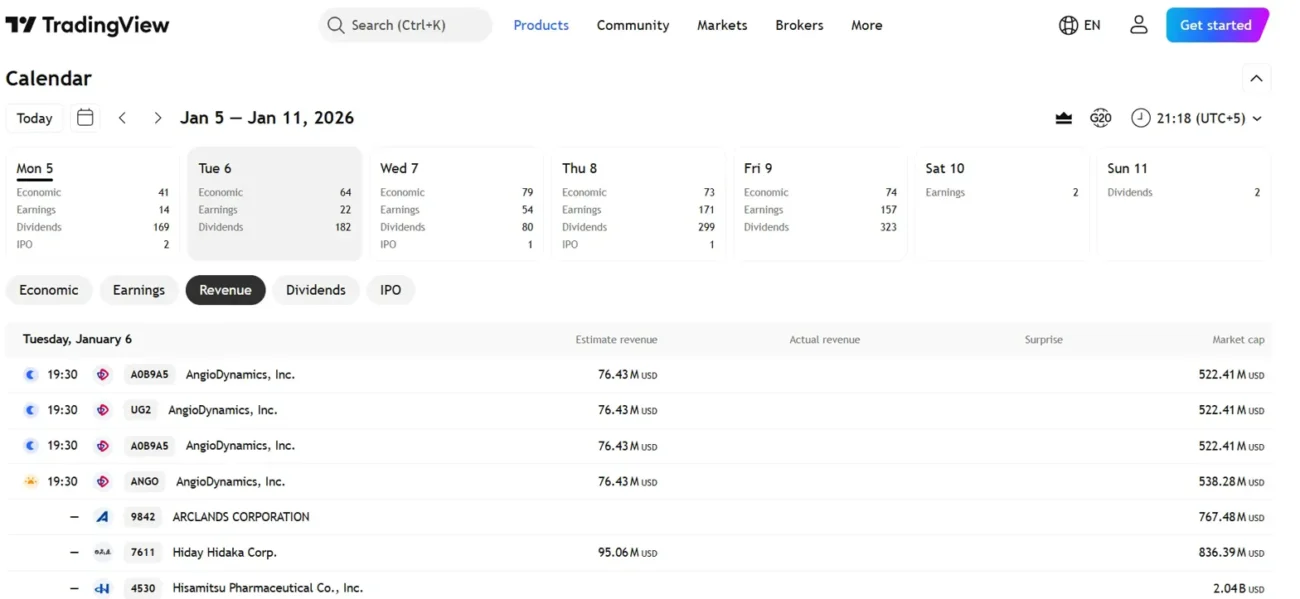Image resolution: width=1300 pixels, height=599 pixels.
Task: Click the crown importance filter icon
Action: [1064, 118]
